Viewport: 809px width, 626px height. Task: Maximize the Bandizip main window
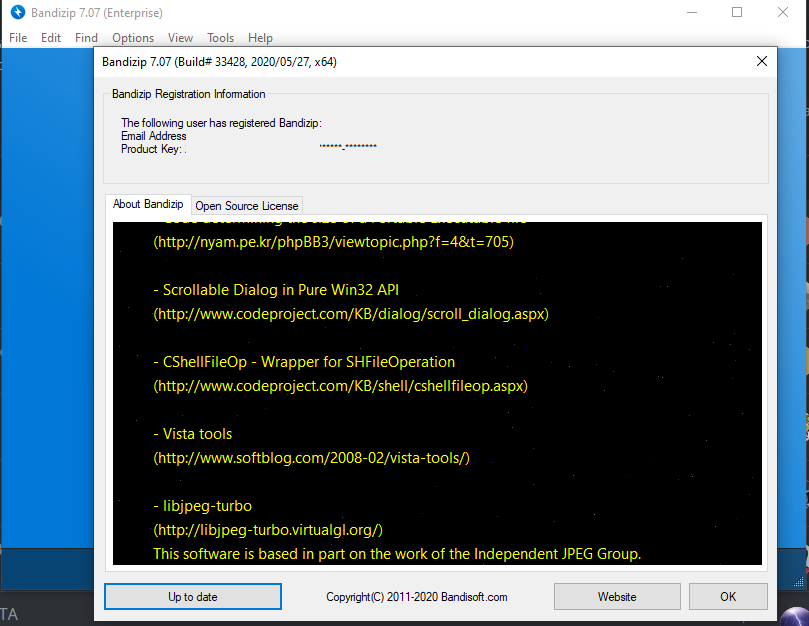[737, 12]
